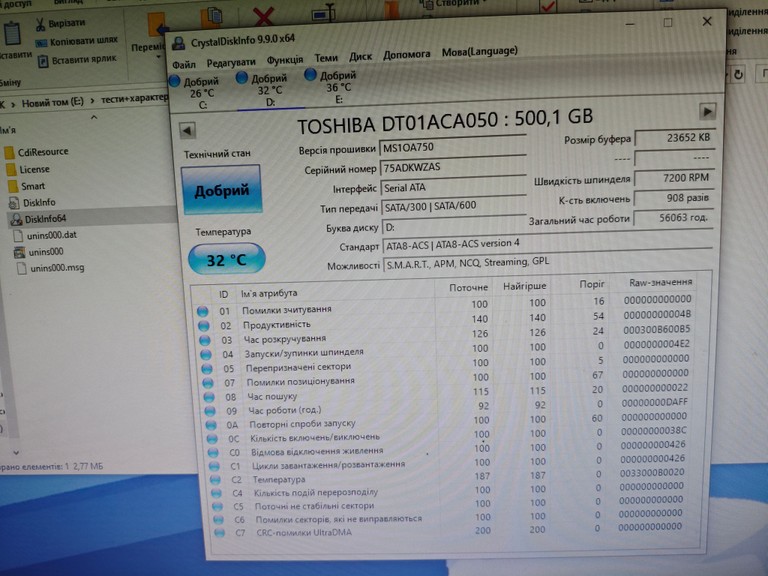Viewport: 768px width, 576px height.
Task: Click the drive letter field D:
Action: [x=454, y=226]
